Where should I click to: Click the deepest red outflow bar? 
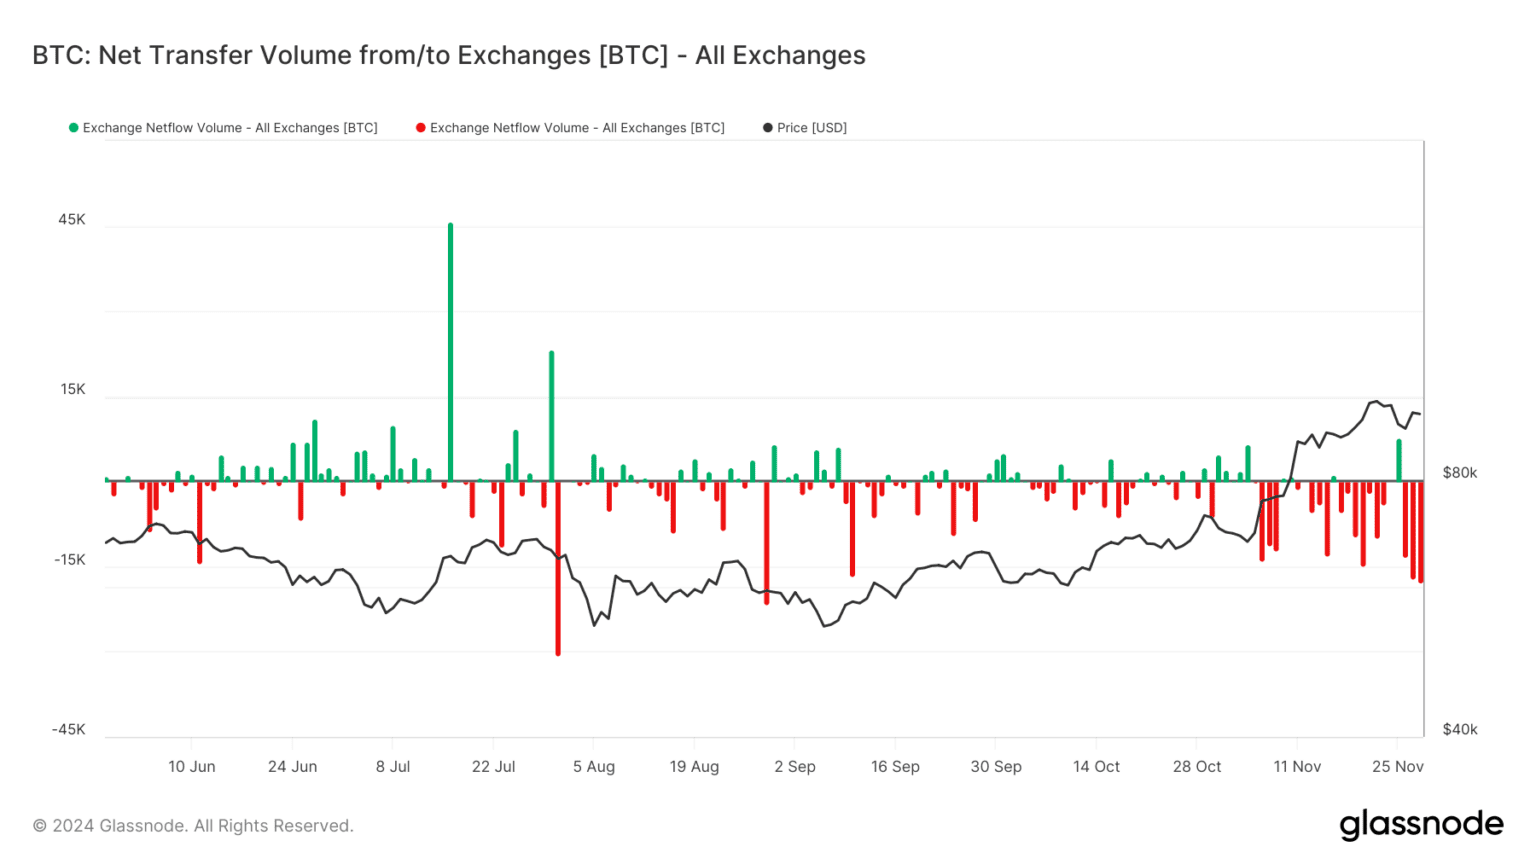click(x=558, y=570)
